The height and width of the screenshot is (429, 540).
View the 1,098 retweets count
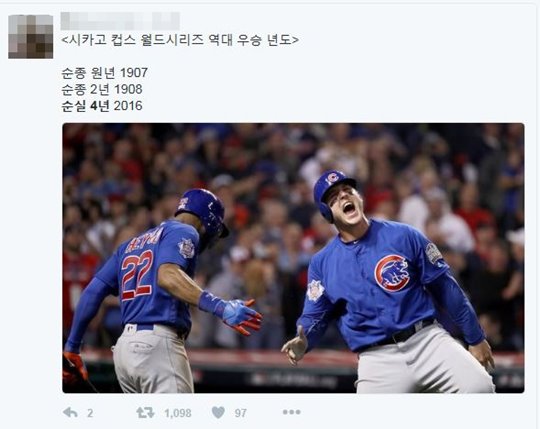point(178,413)
